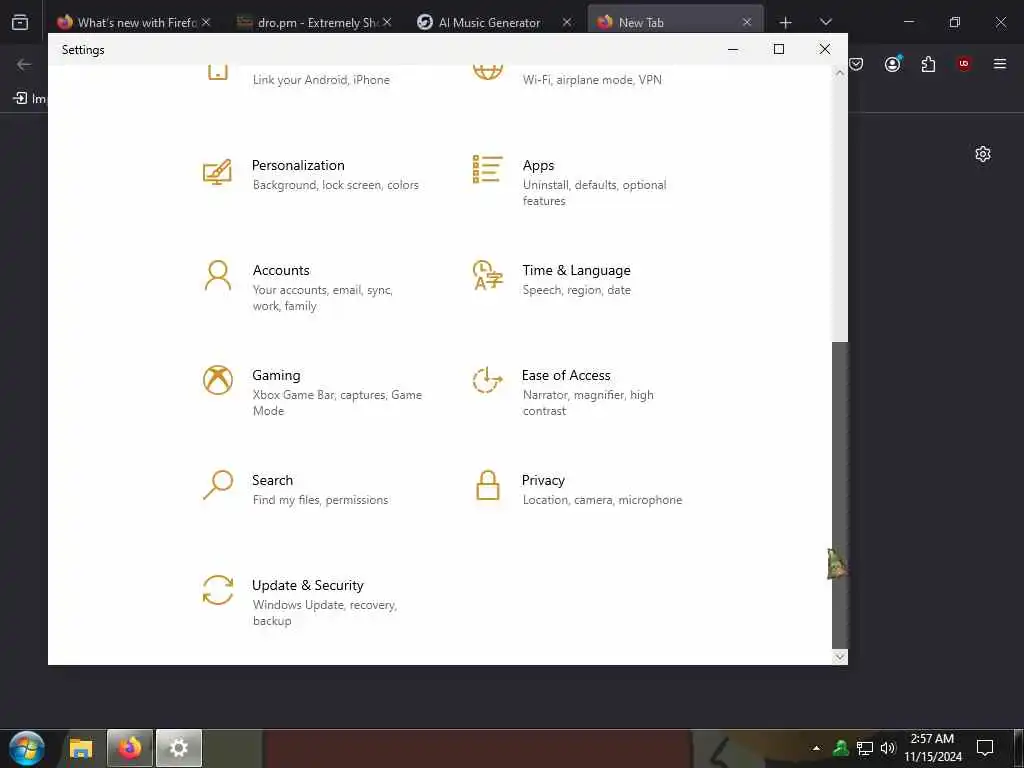
Task: Open a new Firefox tab
Action: point(786,23)
